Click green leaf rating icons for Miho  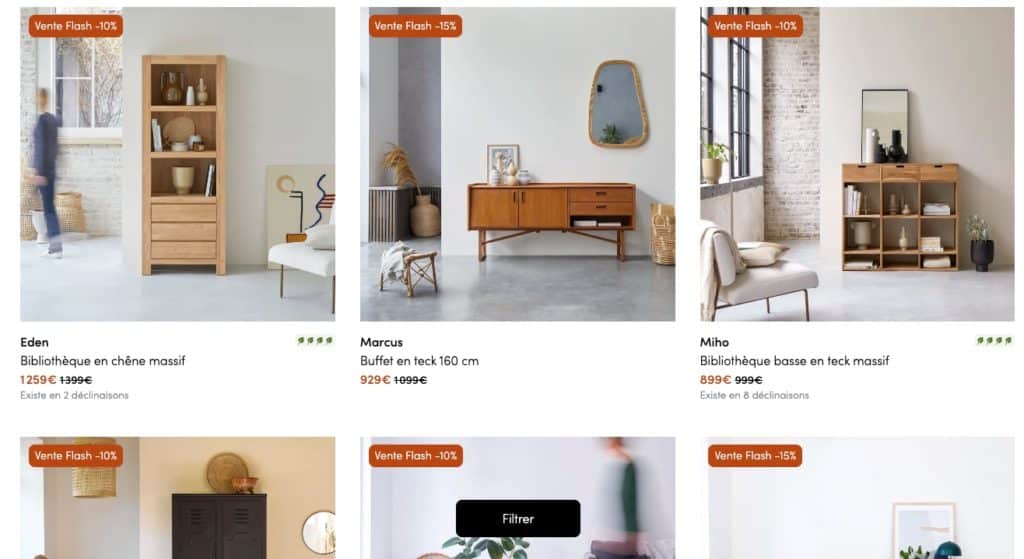[x=995, y=340]
